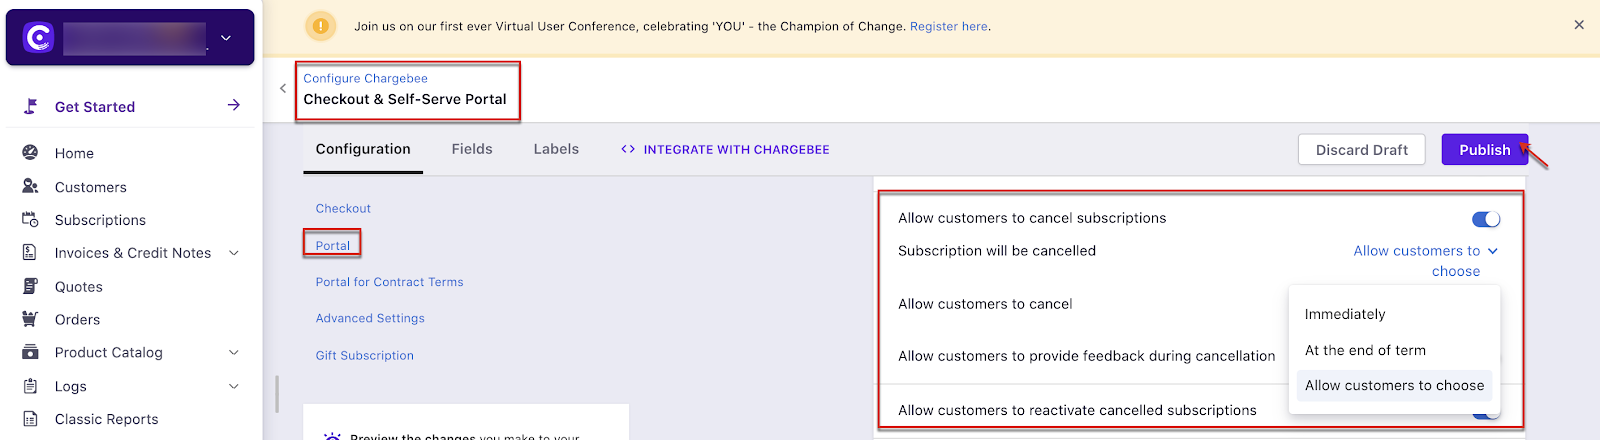The height and width of the screenshot is (440, 1600).
Task: Expand Logs chevron
Action: [234, 386]
